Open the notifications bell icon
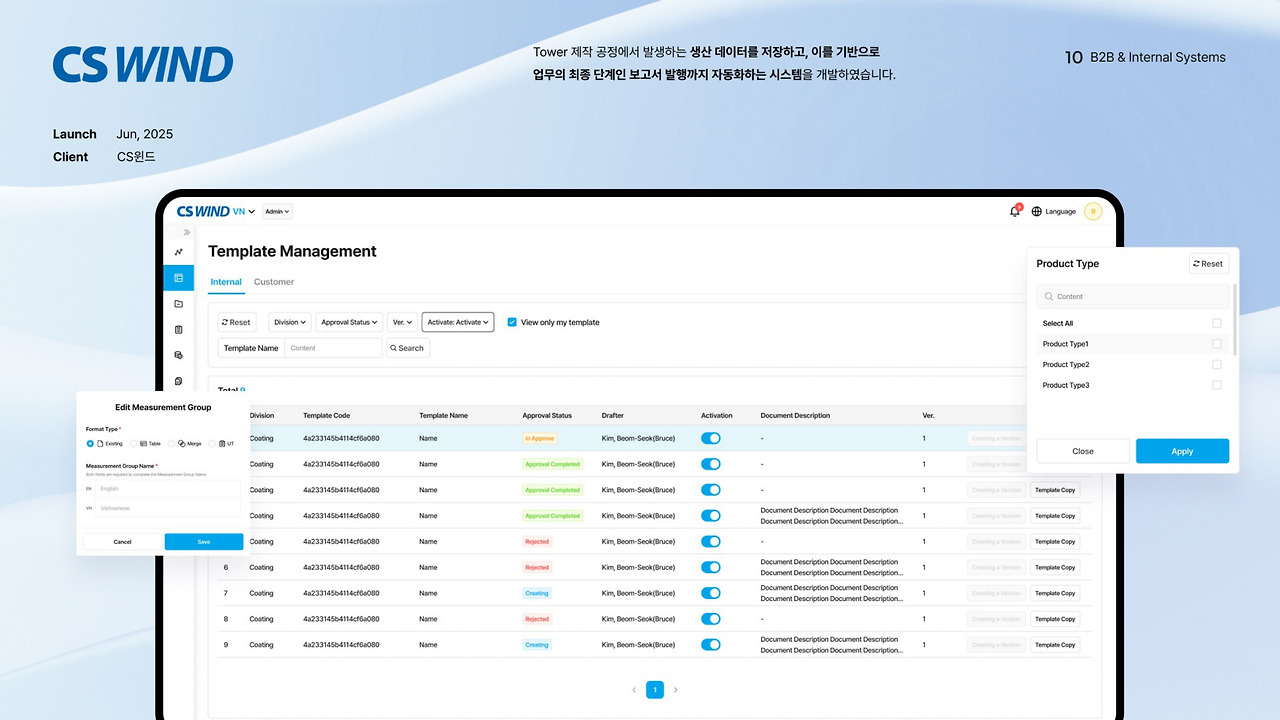Screen dimensions: 1280x720 point(1014,211)
